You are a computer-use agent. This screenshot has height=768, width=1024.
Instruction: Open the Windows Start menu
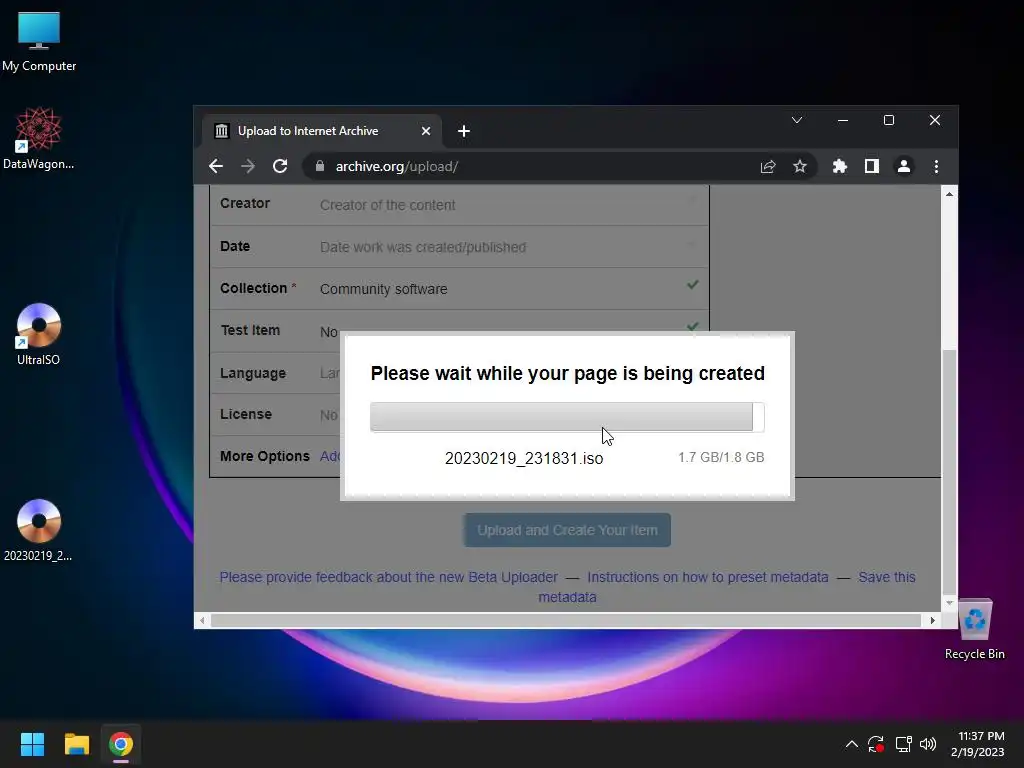33,744
